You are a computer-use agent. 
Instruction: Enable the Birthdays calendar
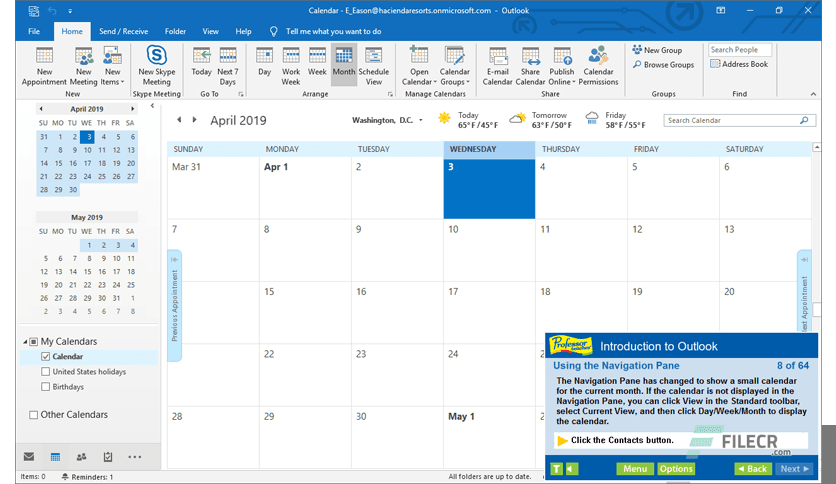tap(45, 386)
